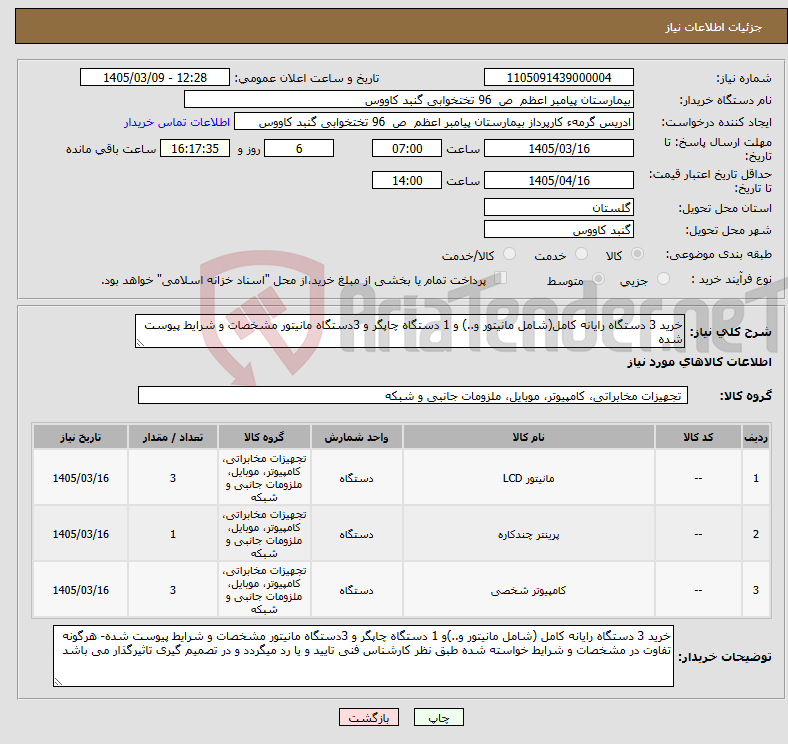
Task: Click the remaining days field showing 6
Action: point(299,148)
